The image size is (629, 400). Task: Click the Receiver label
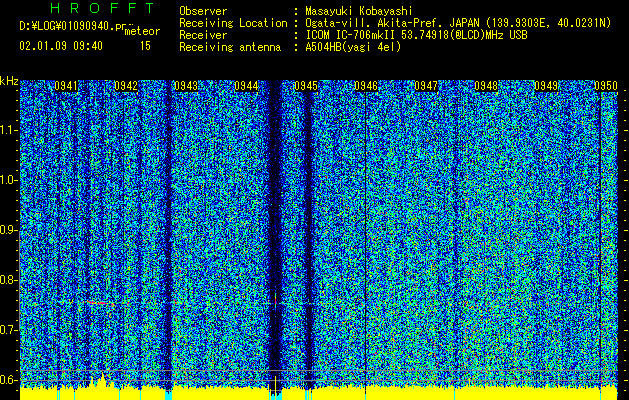(x=203, y=35)
